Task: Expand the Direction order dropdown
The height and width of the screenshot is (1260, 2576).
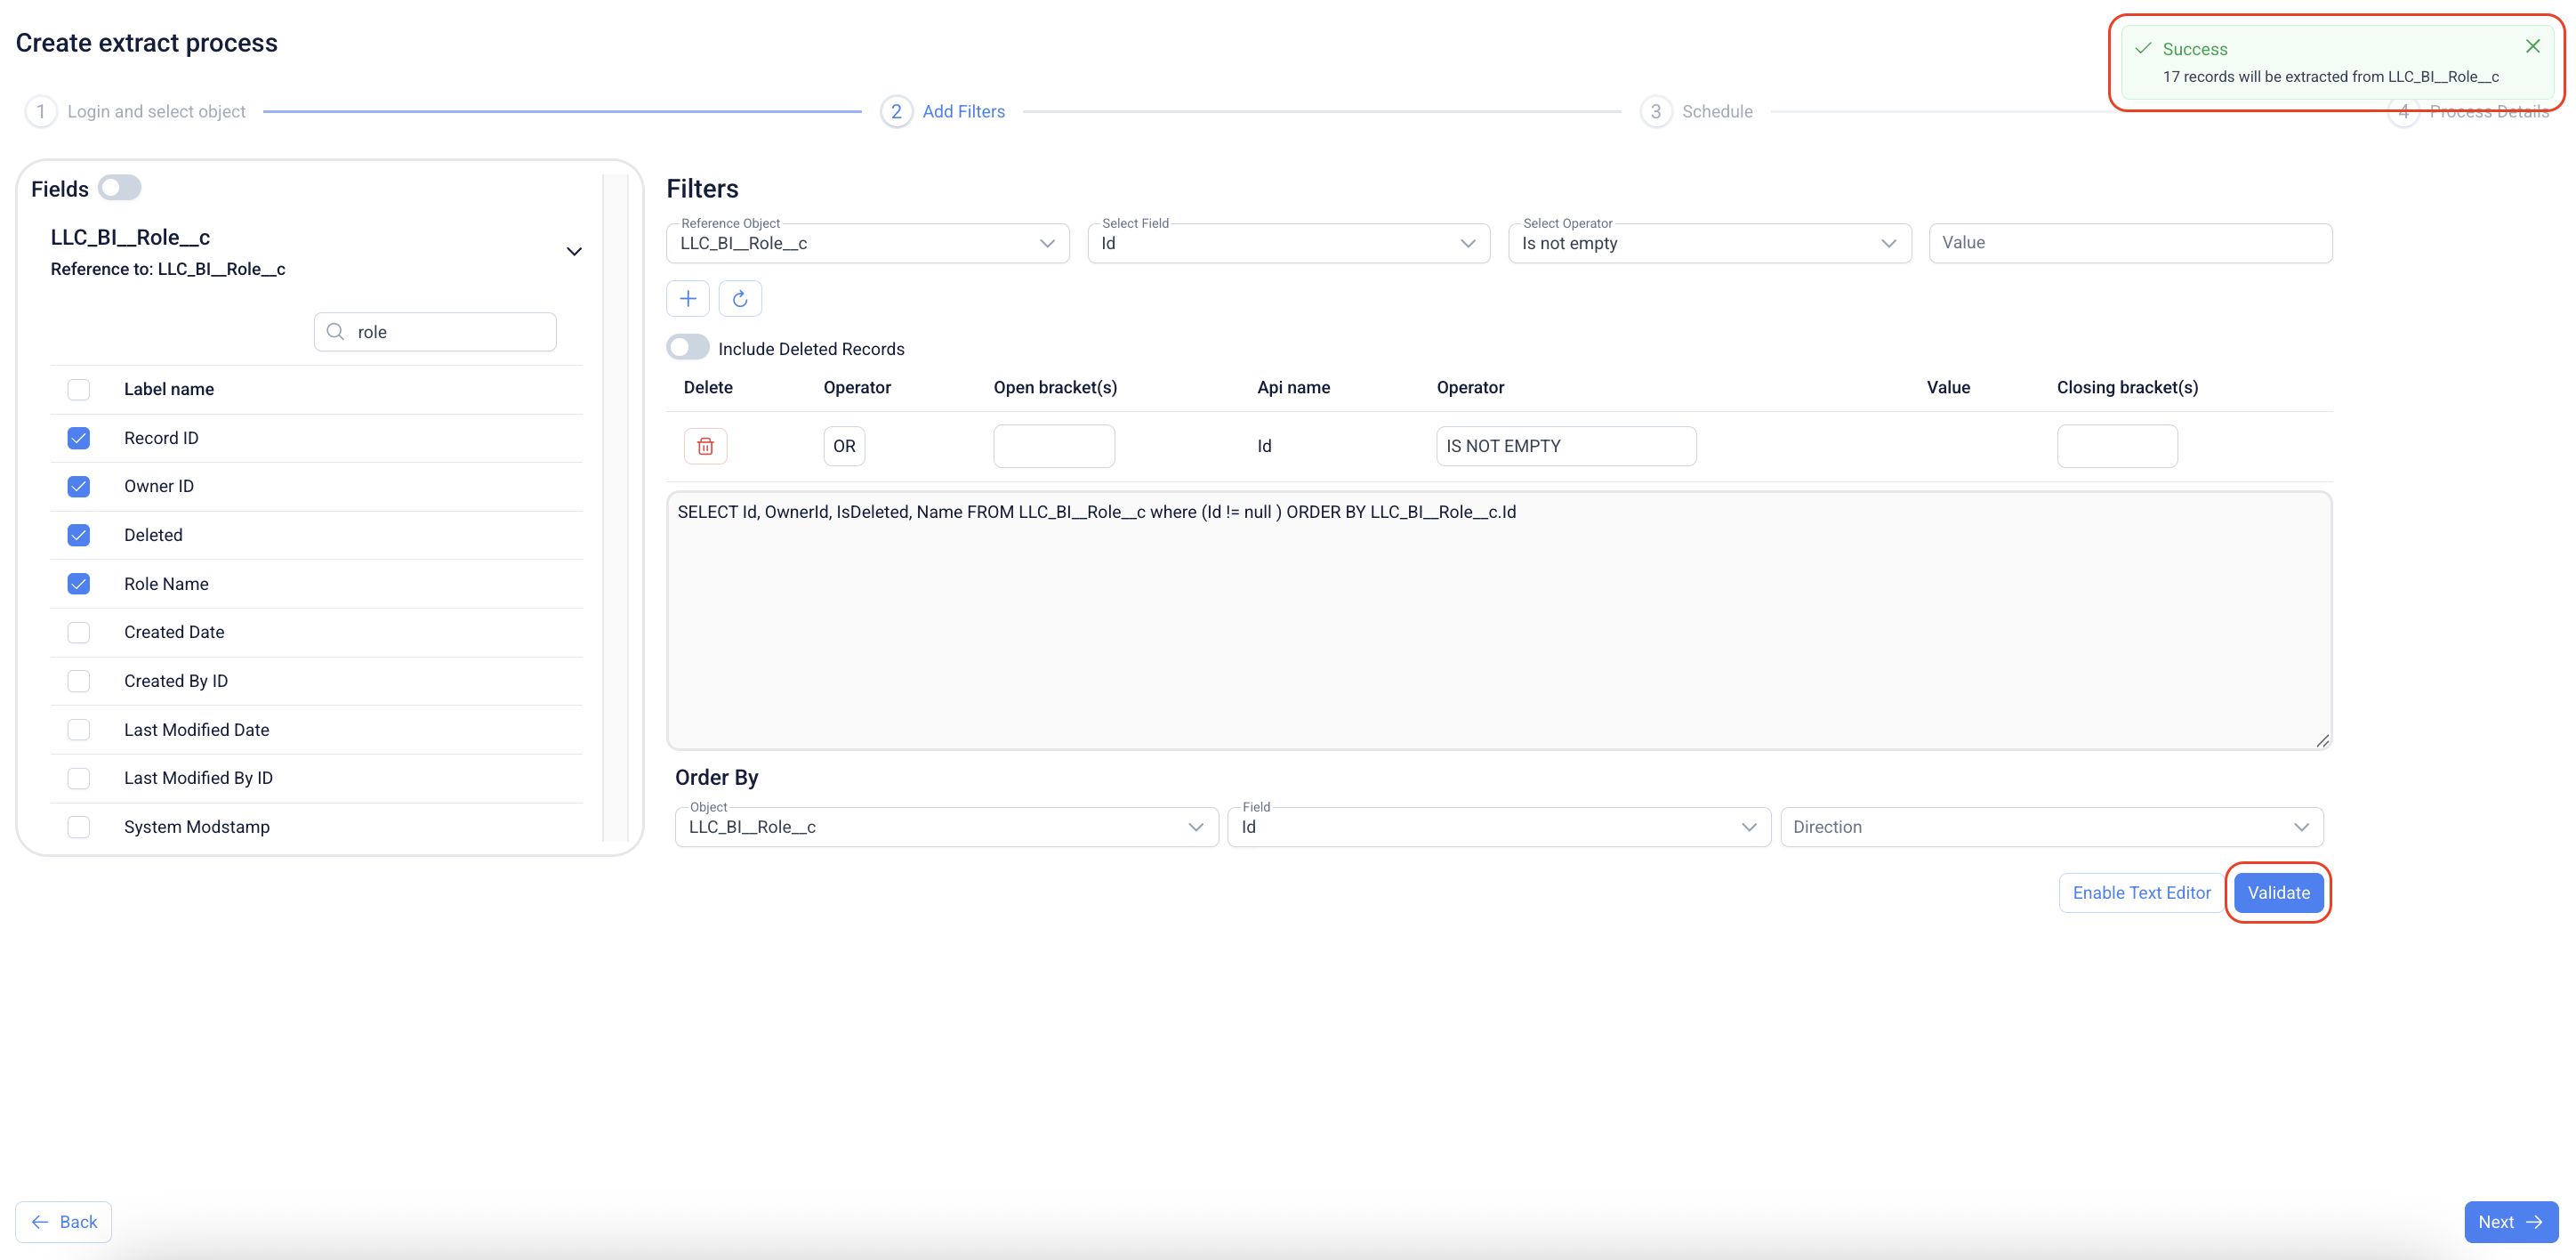Action: click(2051, 827)
